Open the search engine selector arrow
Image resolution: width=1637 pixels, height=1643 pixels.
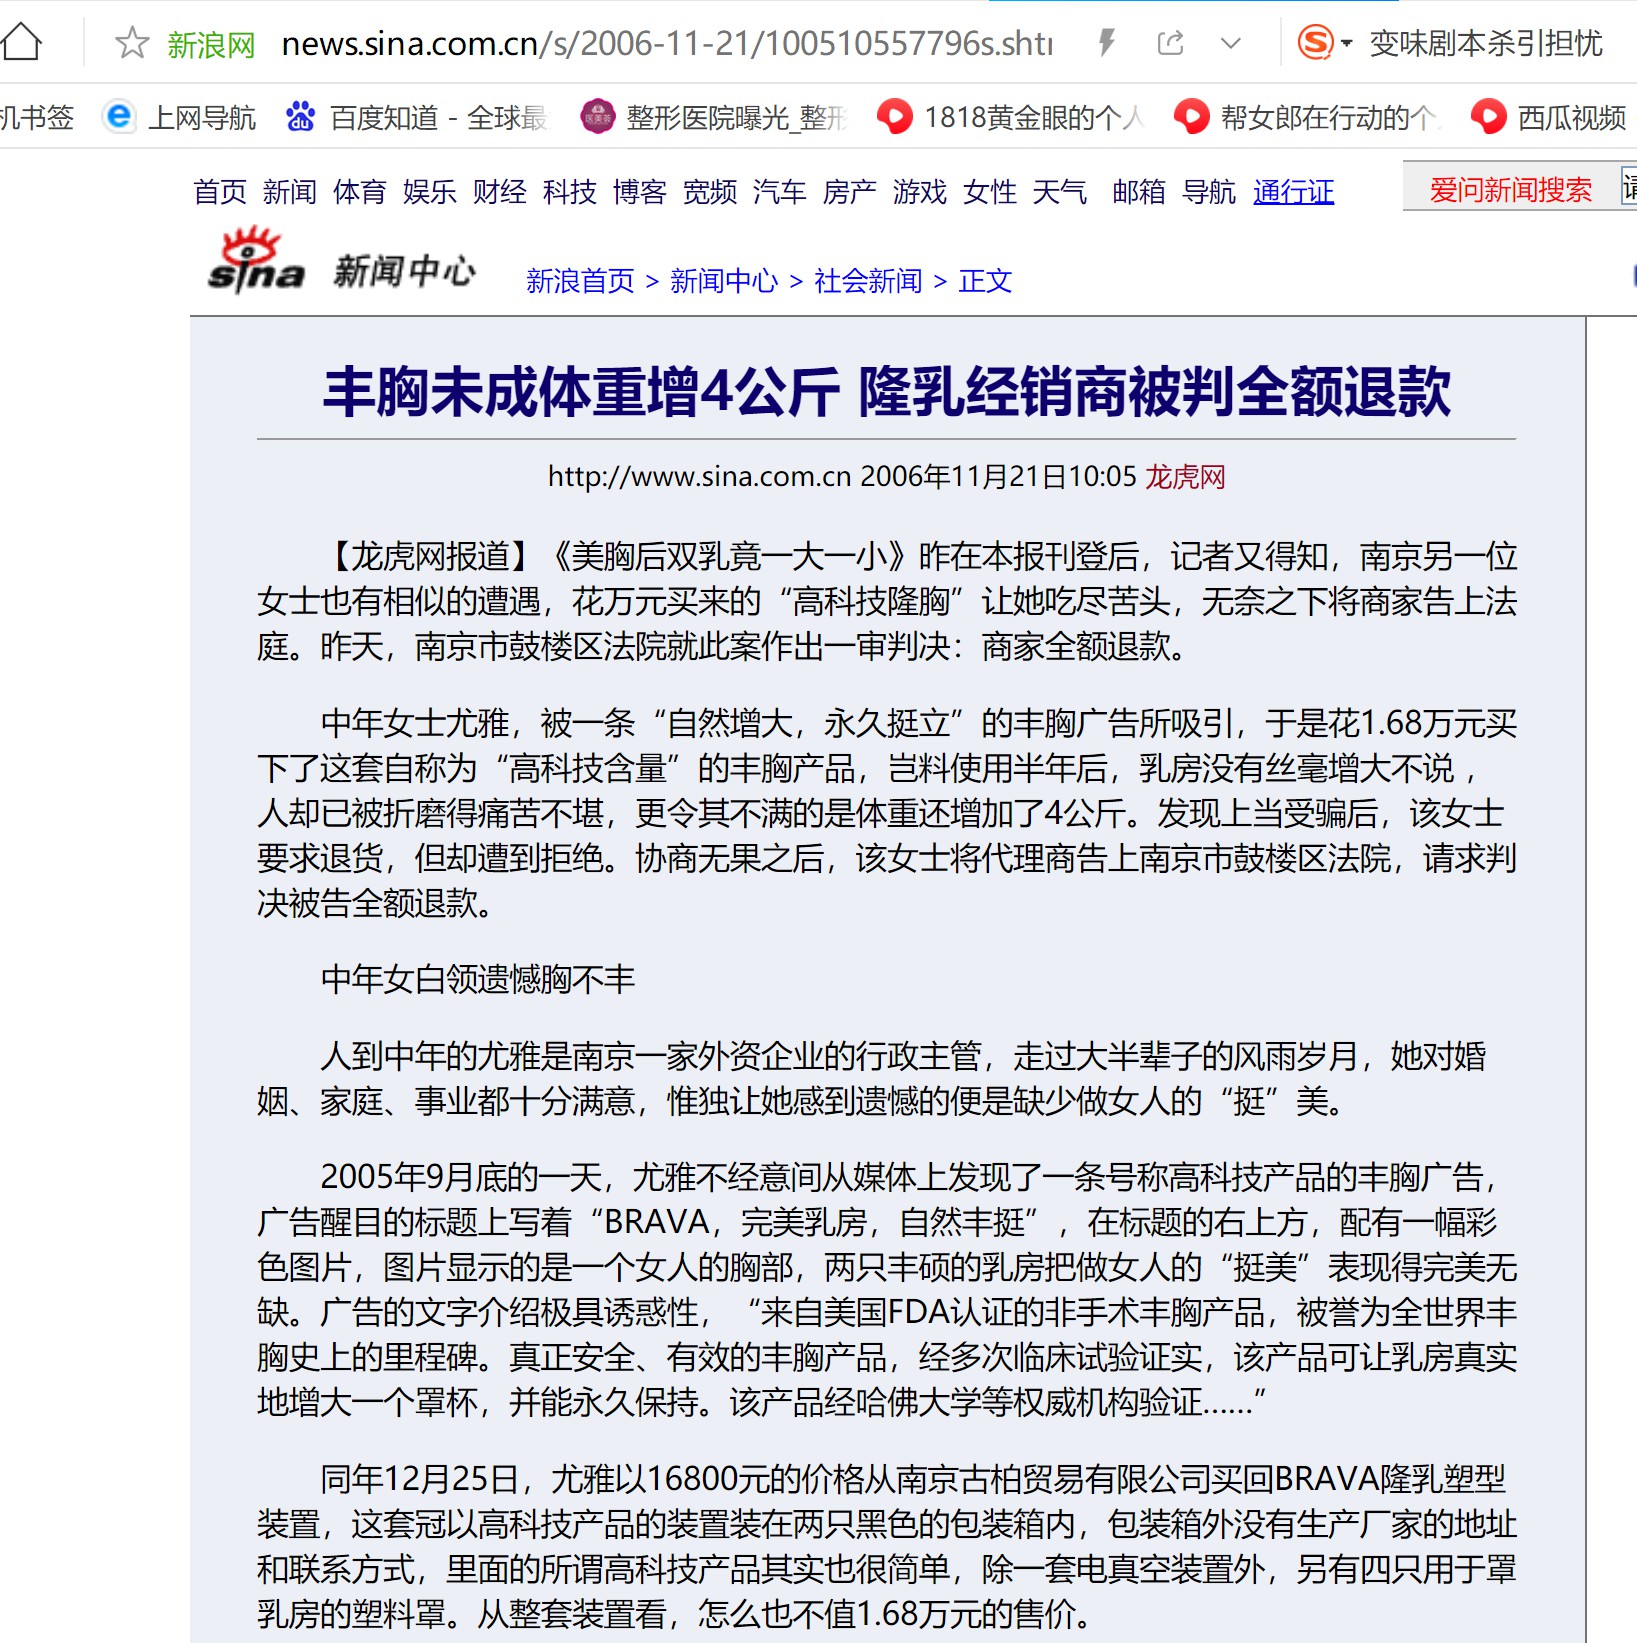(x=1347, y=43)
